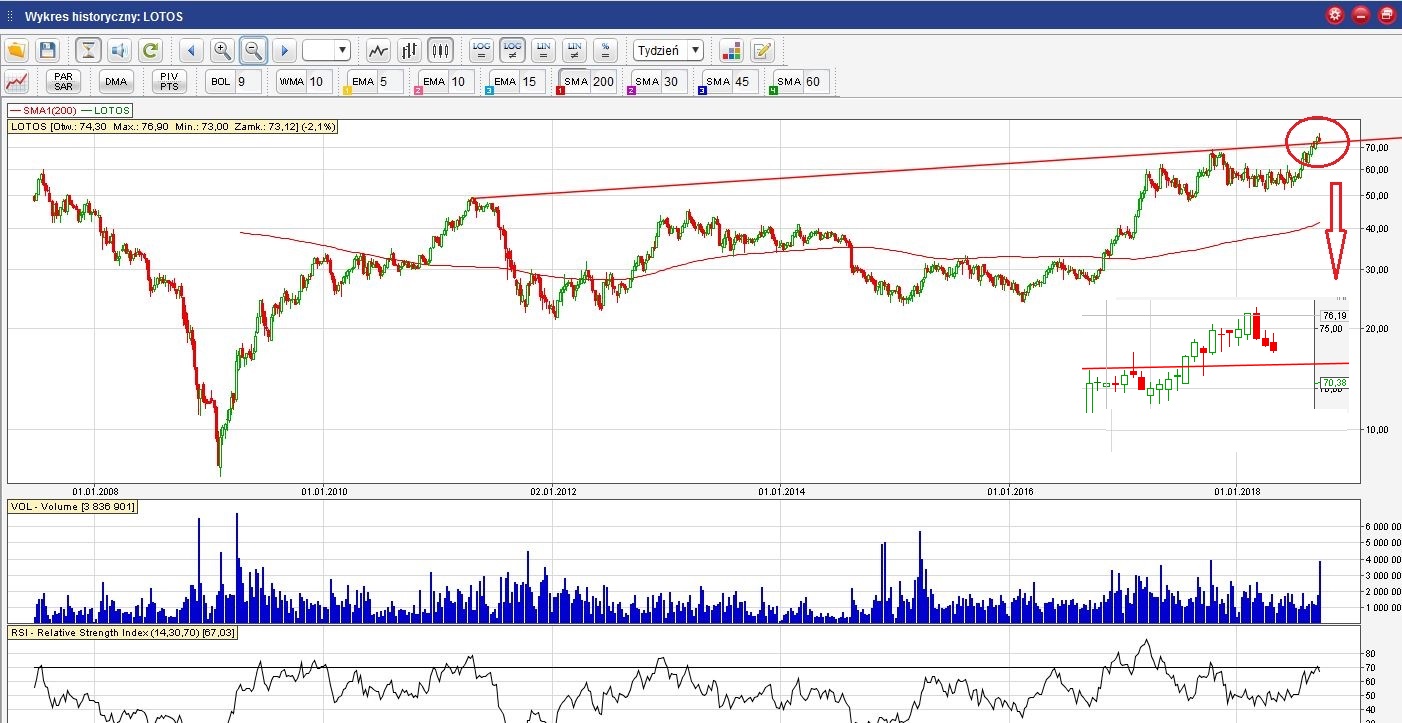Select the percent scale button

click(604, 50)
